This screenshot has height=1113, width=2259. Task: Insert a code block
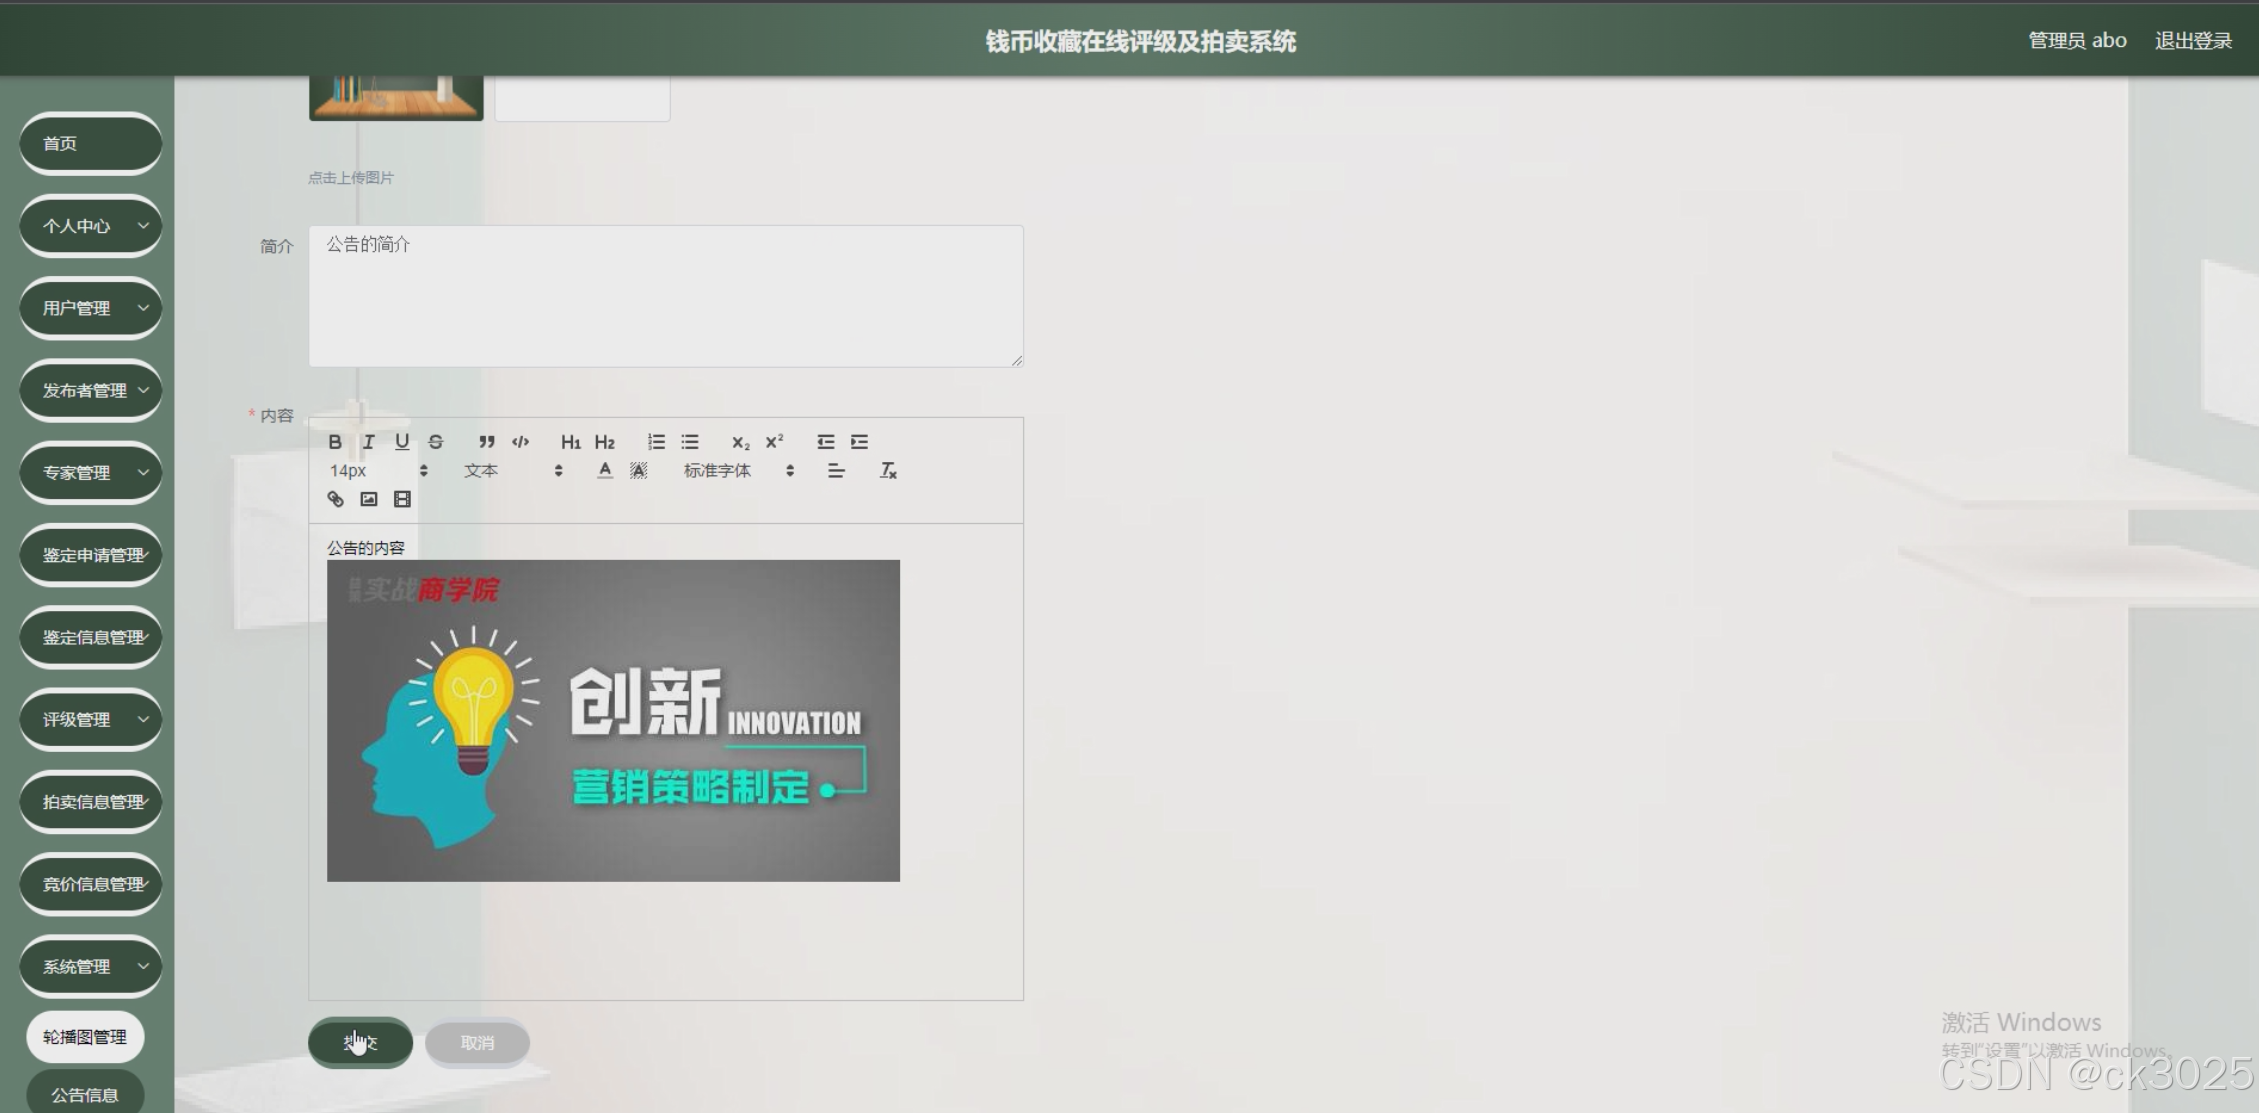click(x=520, y=442)
